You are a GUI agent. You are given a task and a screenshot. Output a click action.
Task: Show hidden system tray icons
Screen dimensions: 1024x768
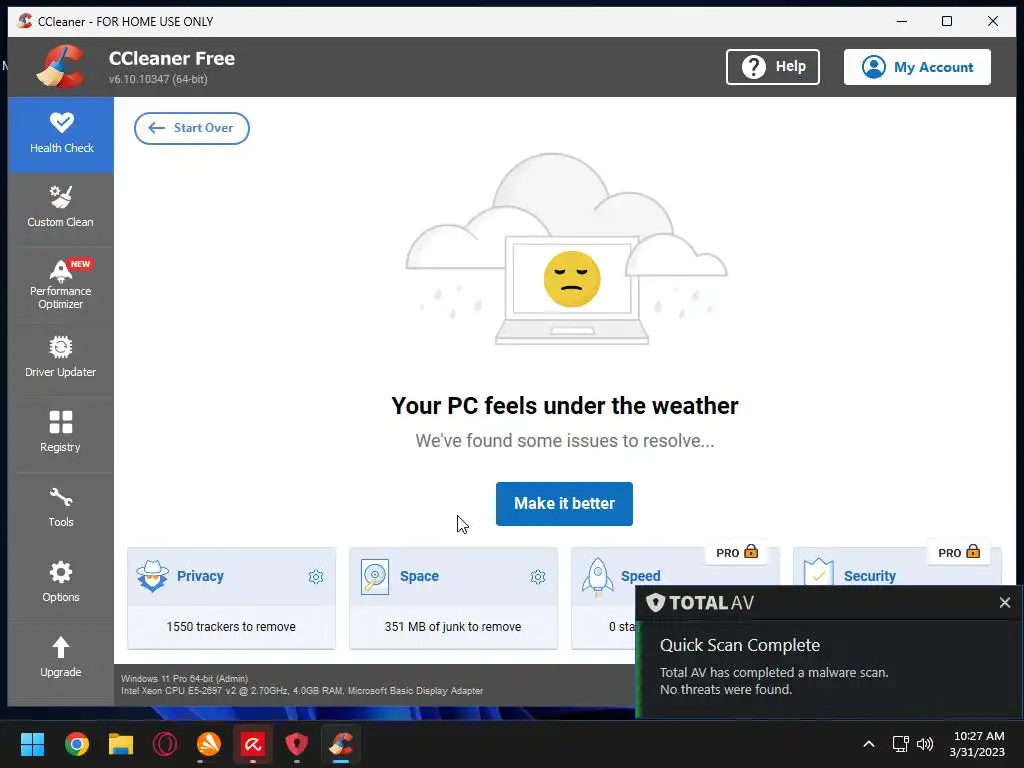869,744
